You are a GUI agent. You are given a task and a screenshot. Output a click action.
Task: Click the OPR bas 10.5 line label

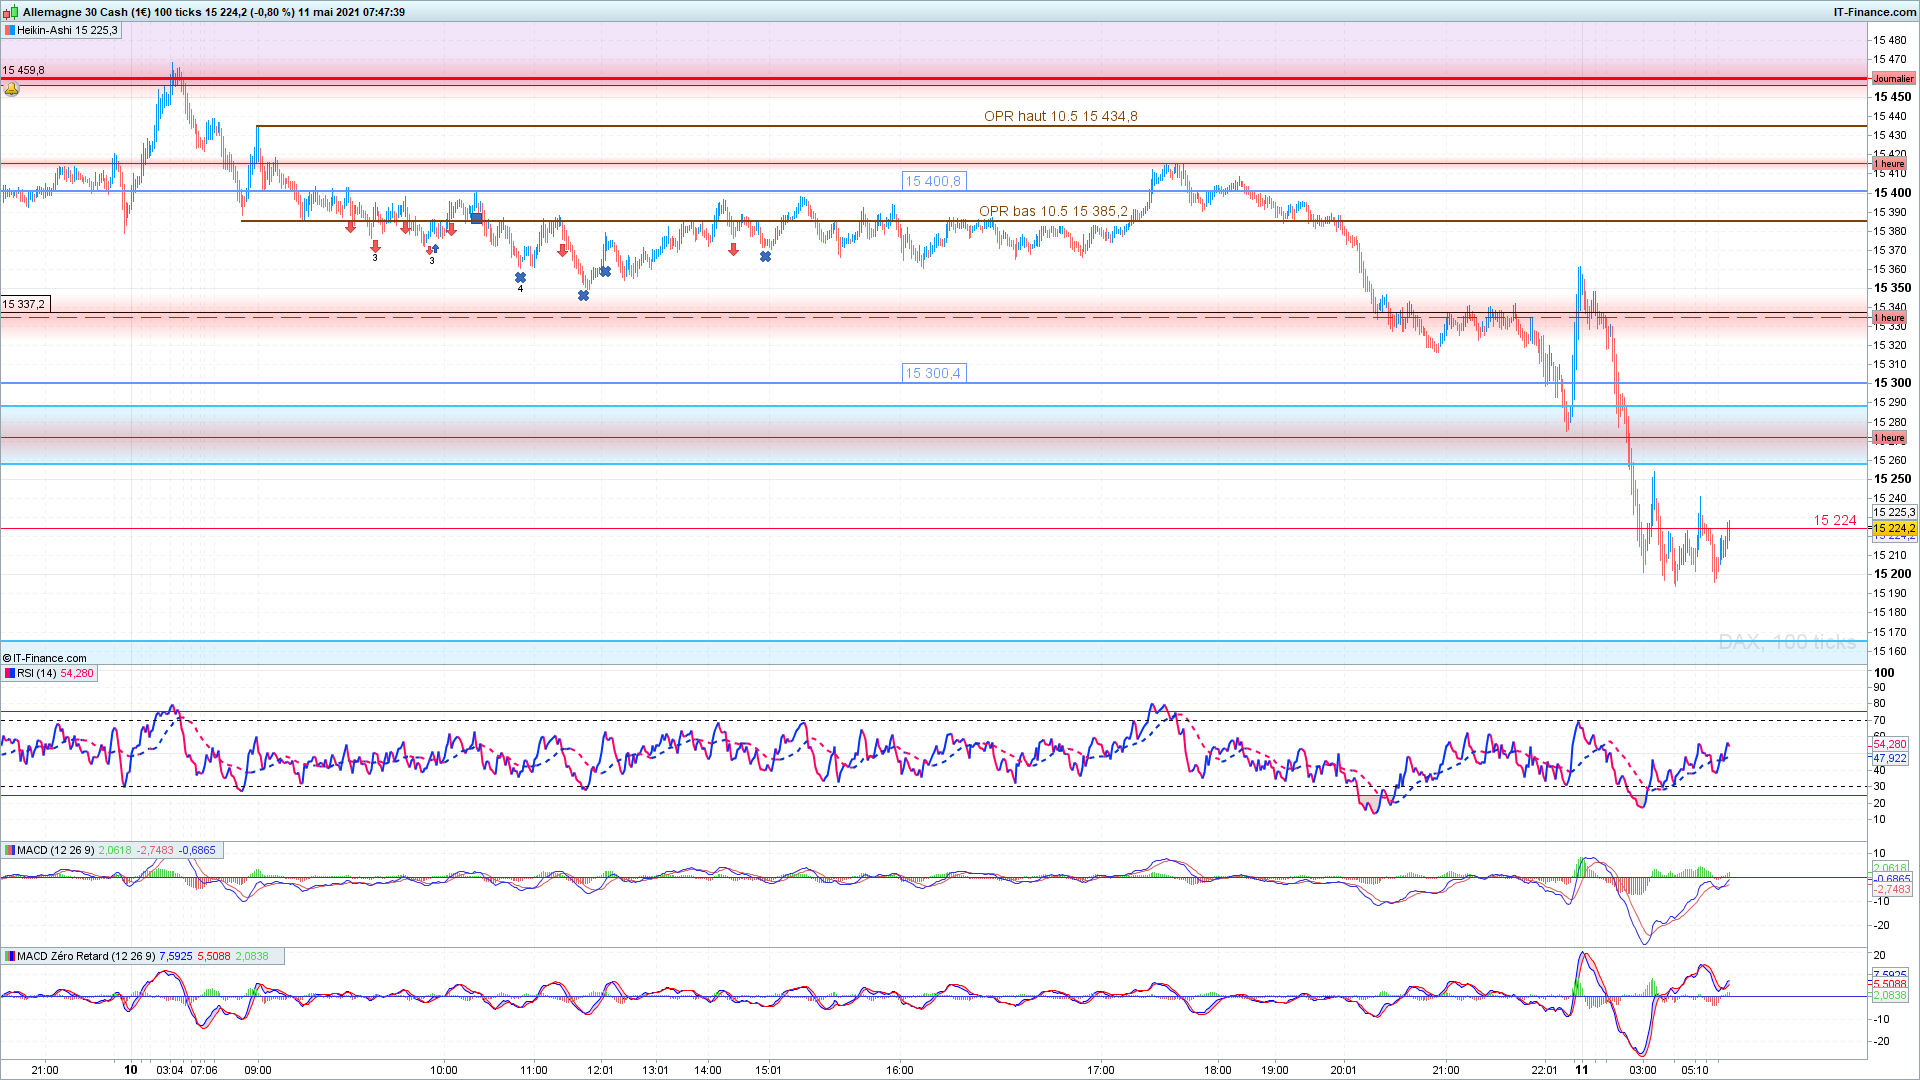(1053, 211)
